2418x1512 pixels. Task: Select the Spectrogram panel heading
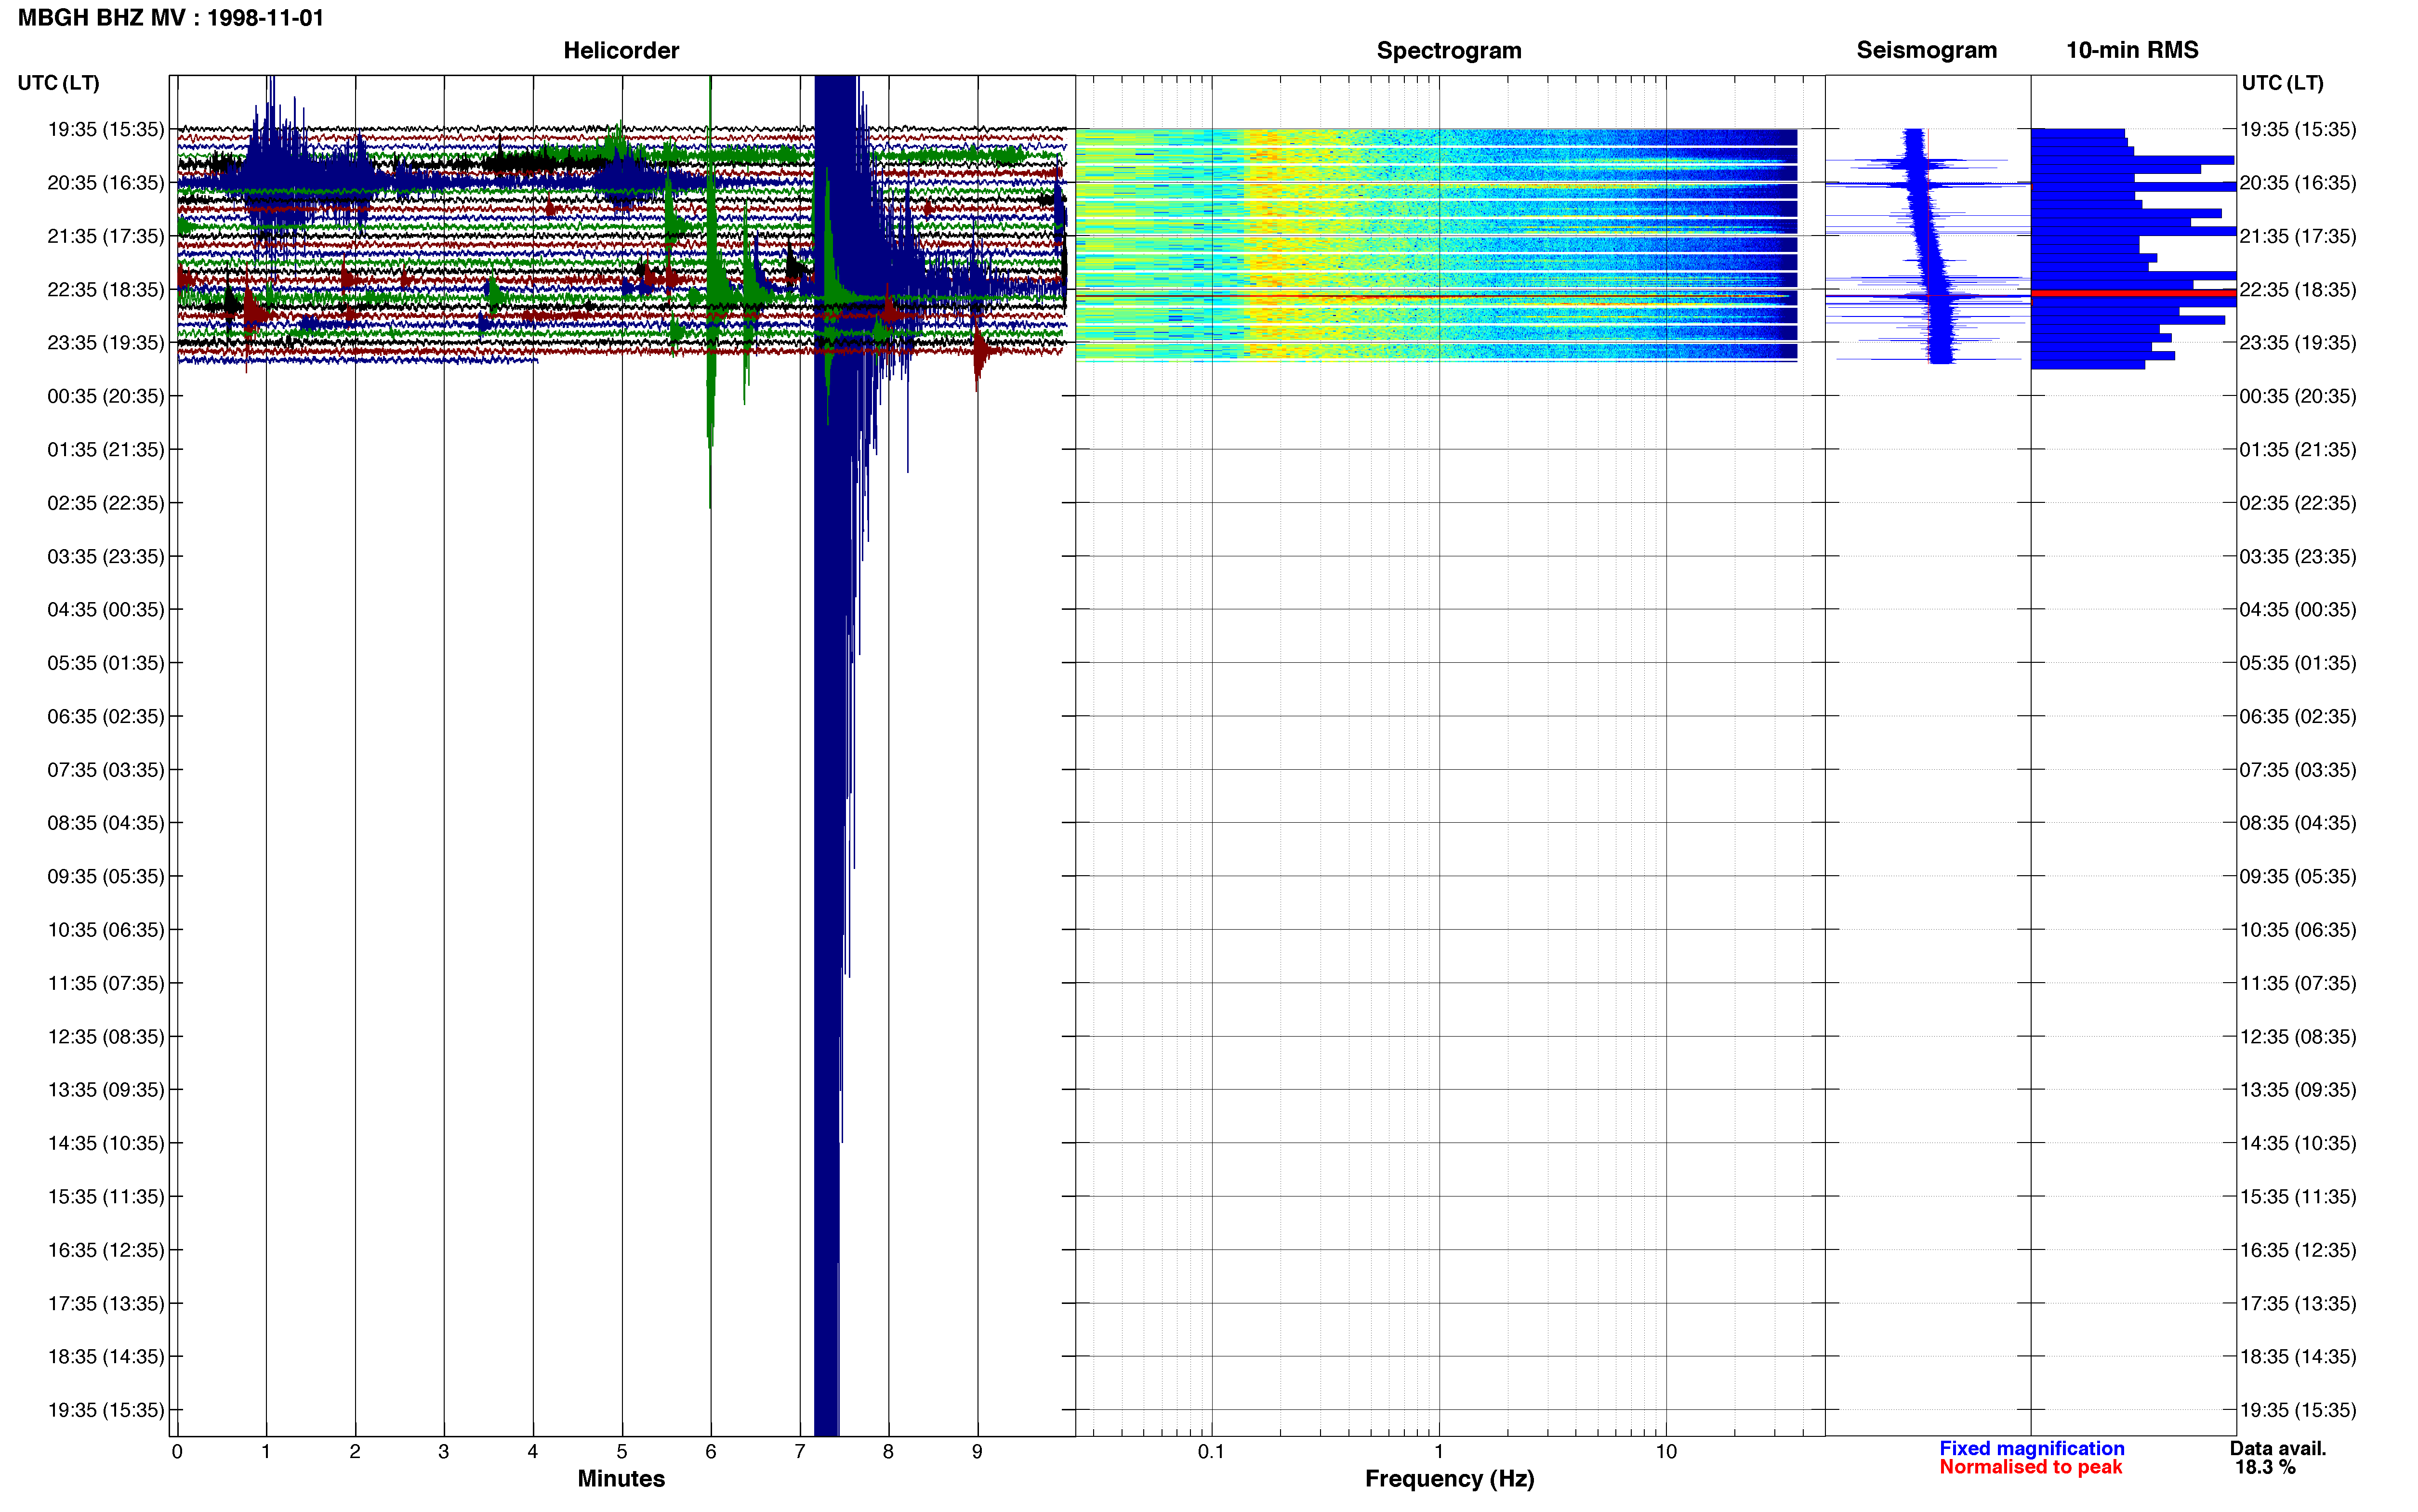(1449, 50)
